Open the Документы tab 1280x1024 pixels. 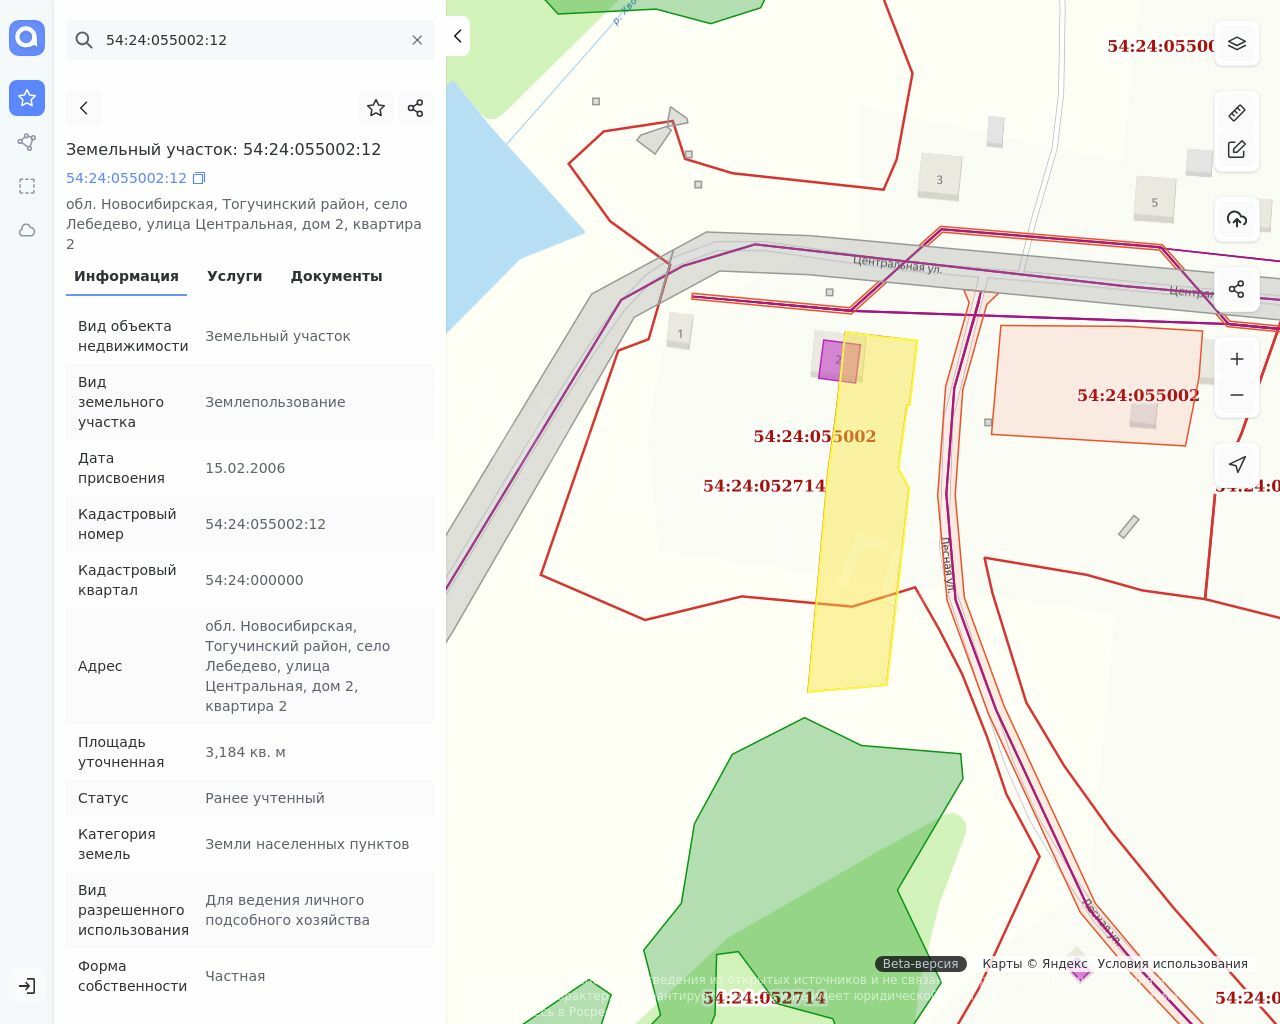pos(336,276)
